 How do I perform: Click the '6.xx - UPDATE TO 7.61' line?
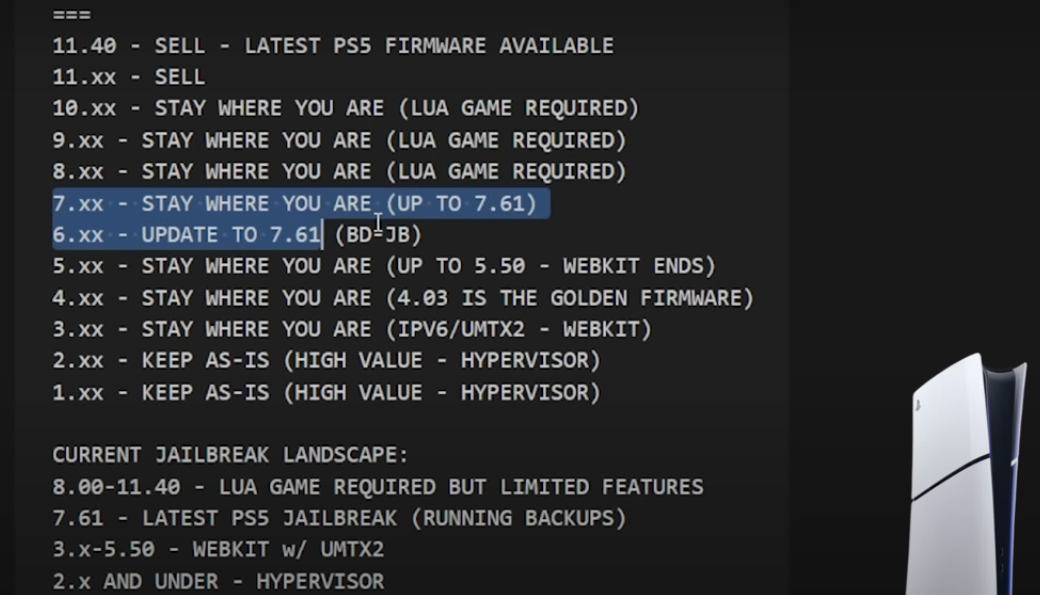click(x=237, y=235)
